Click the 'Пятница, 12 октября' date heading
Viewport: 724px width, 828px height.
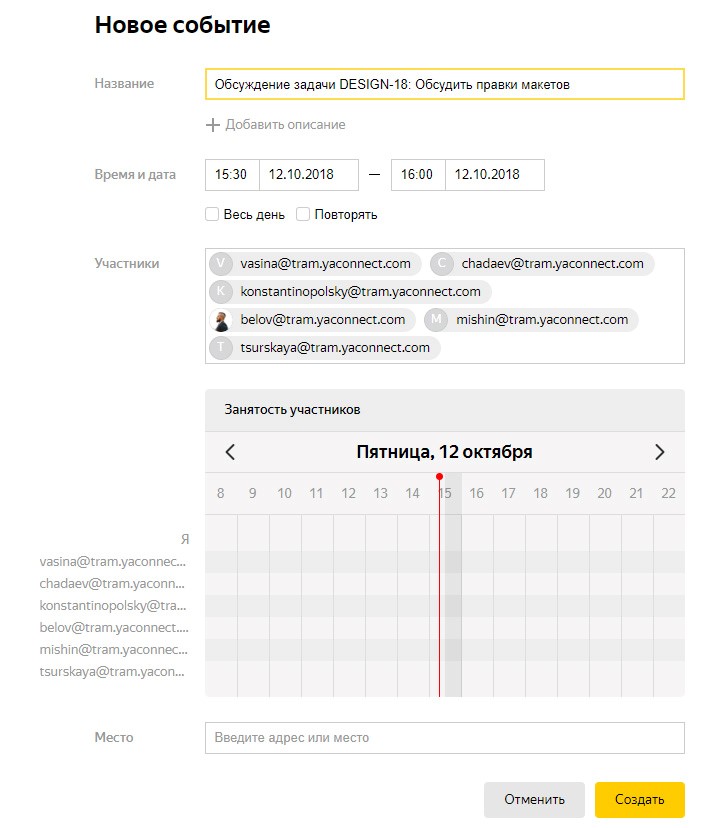(x=445, y=452)
